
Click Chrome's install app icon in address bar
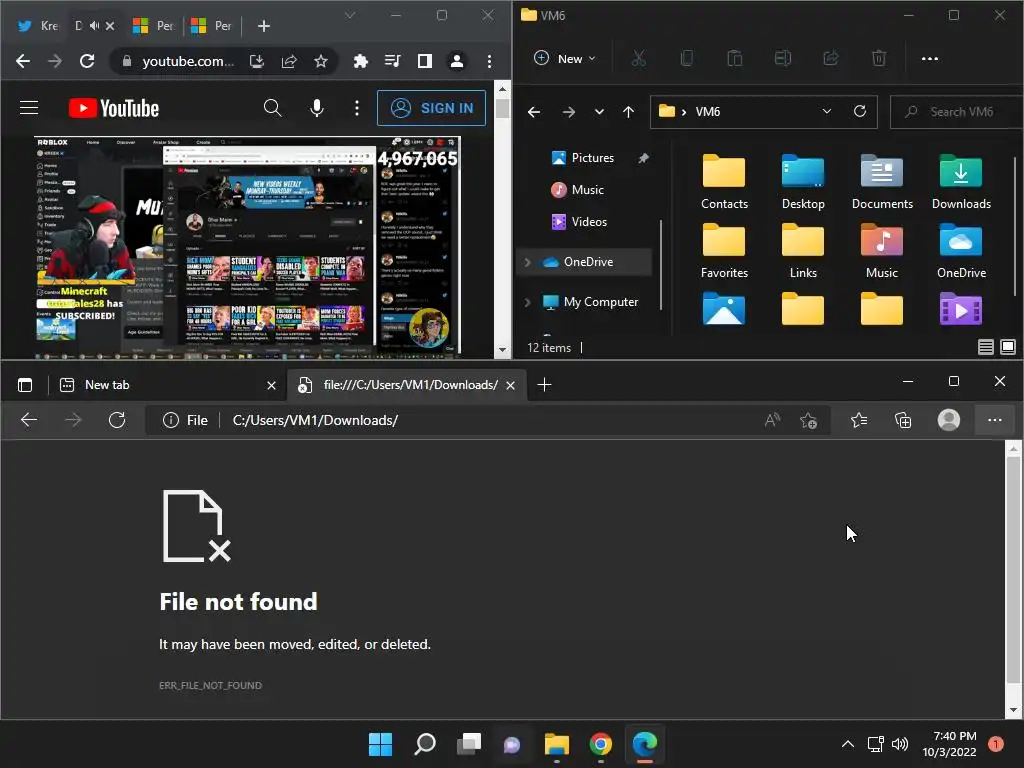257,61
